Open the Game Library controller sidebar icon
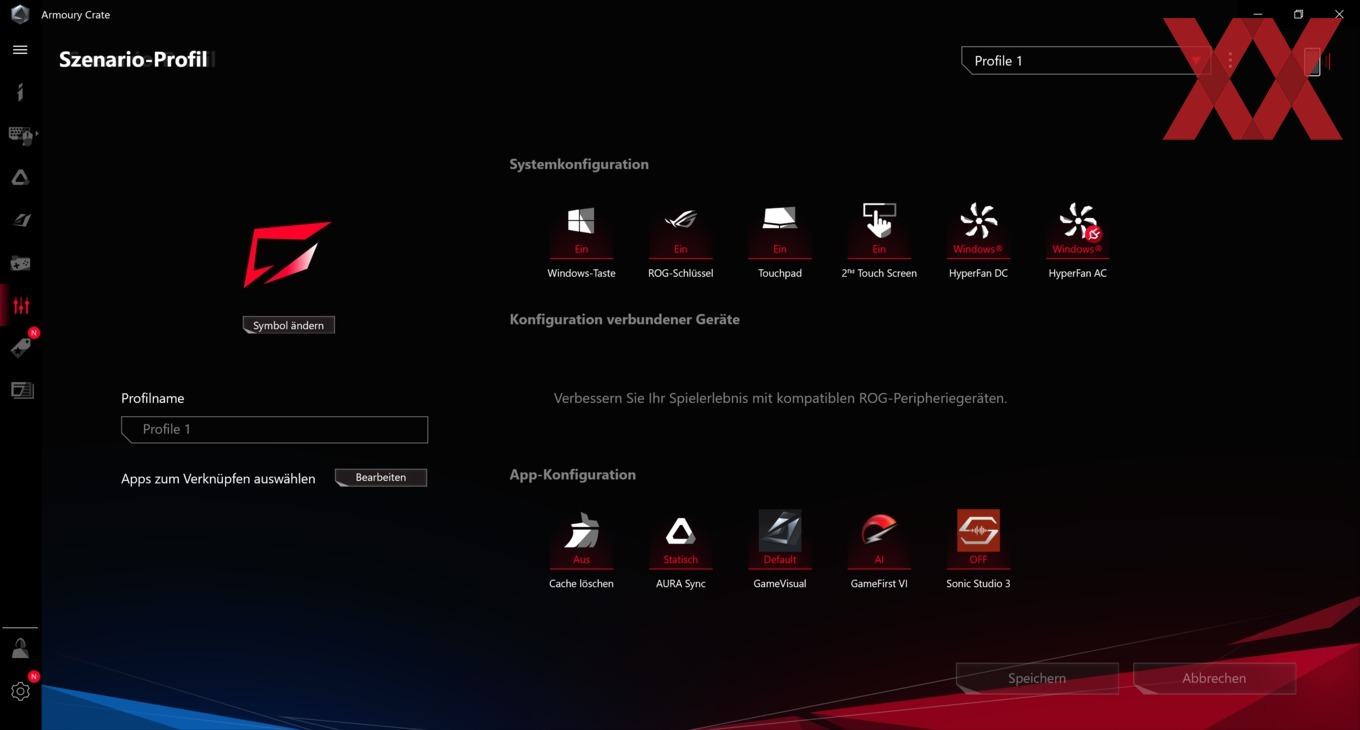Screen dimensions: 1360x730 20,263
